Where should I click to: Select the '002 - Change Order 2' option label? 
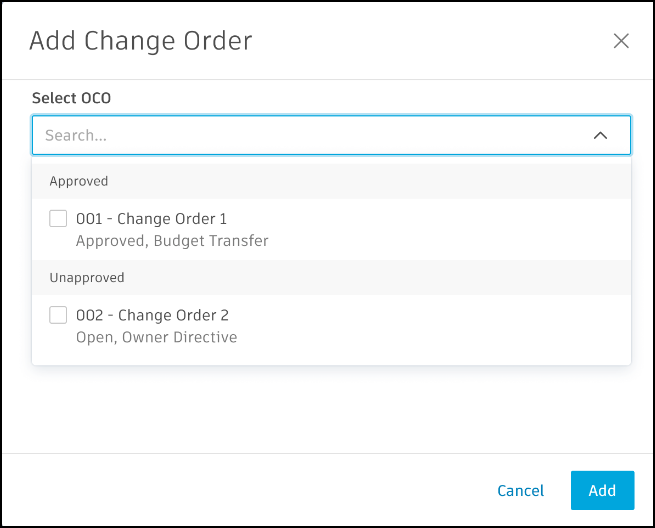point(152,315)
